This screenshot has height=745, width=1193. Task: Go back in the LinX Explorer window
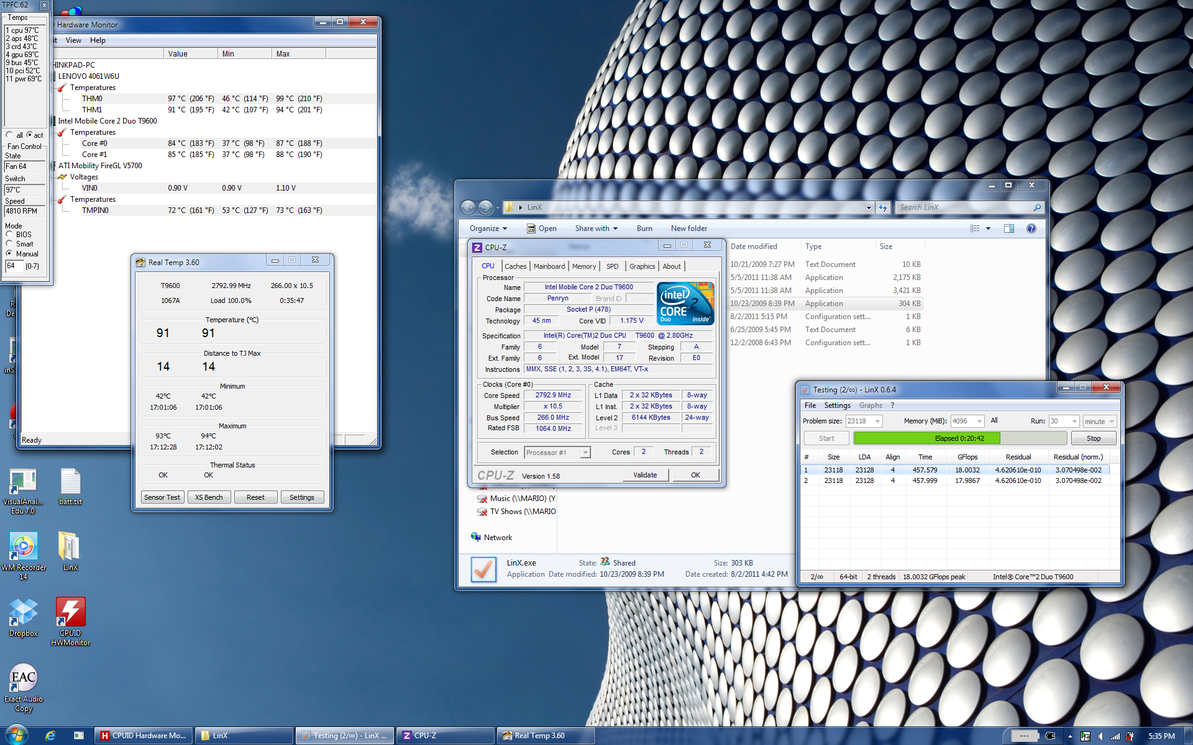coord(468,207)
